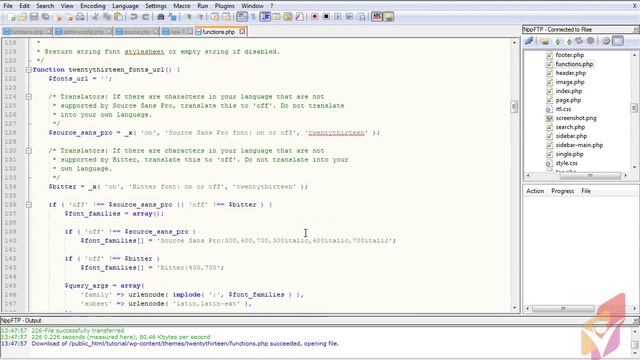The image size is (640, 360).
Task: Toggle Word Wrap toolbar button
Action: pos(242,17)
